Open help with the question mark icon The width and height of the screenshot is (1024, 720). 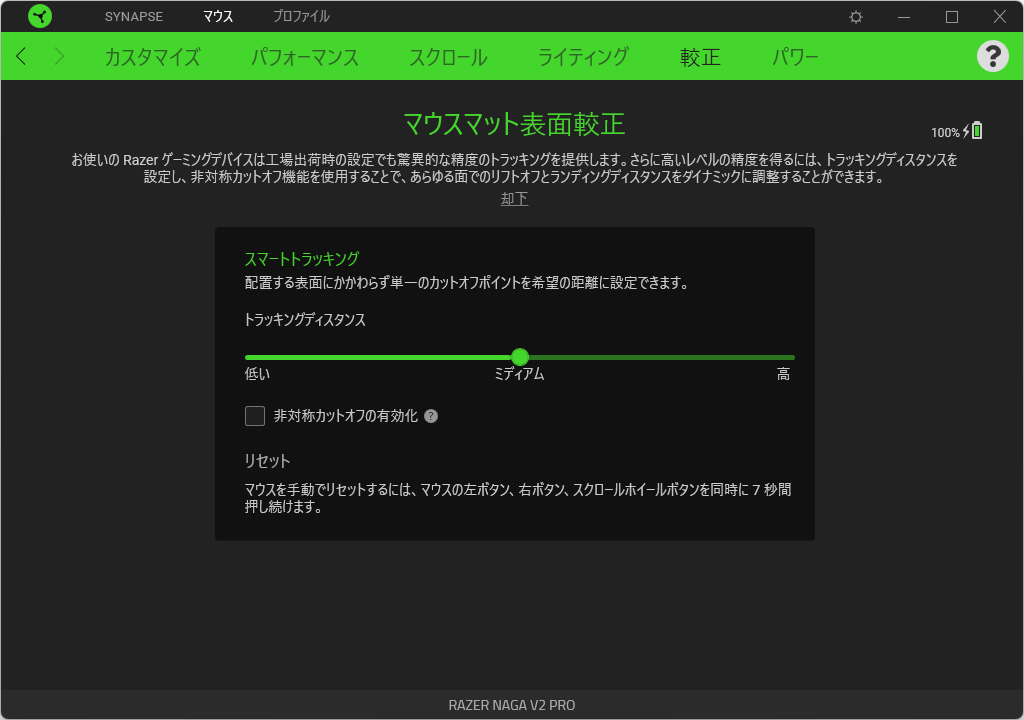(992, 56)
